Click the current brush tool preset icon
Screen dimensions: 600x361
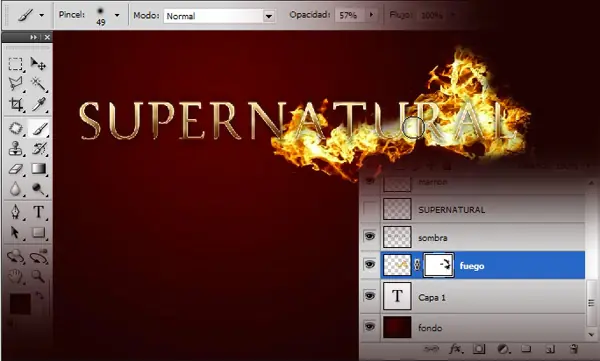[25, 16]
